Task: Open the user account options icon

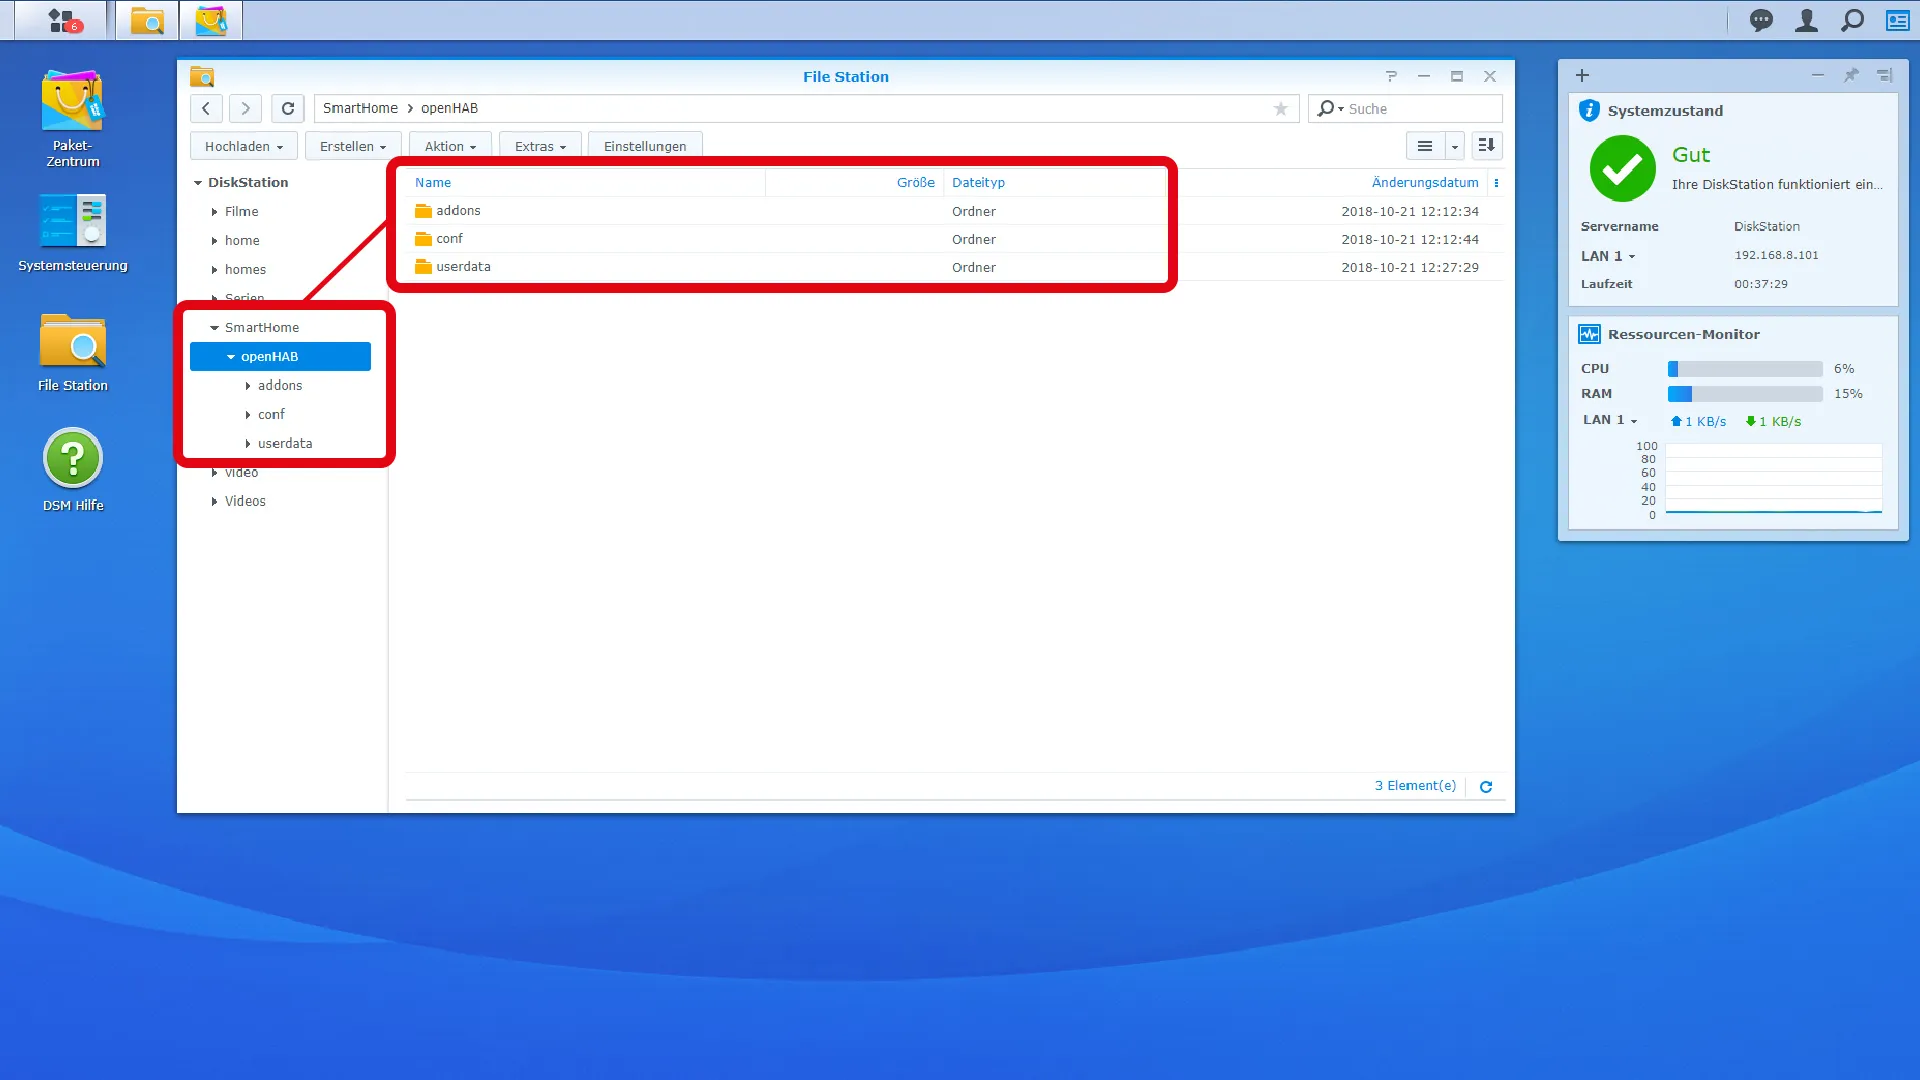Action: coord(1806,20)
